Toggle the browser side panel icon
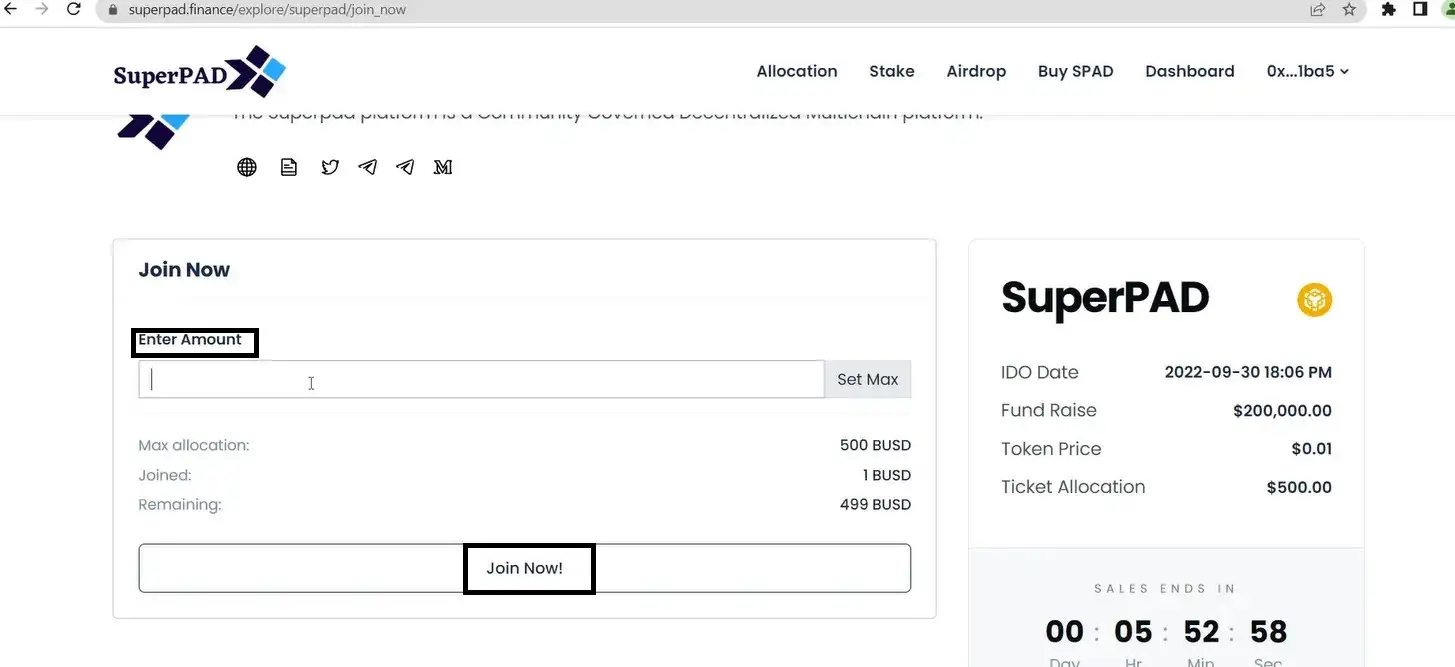Image resolution: width=1455 pixels, height=667 pixels. 1420,10
